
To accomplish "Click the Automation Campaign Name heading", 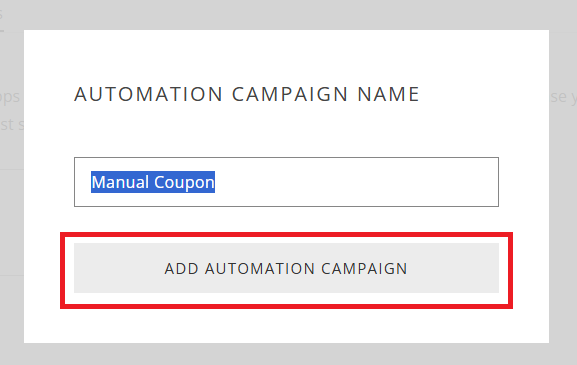I will [247, 94].
